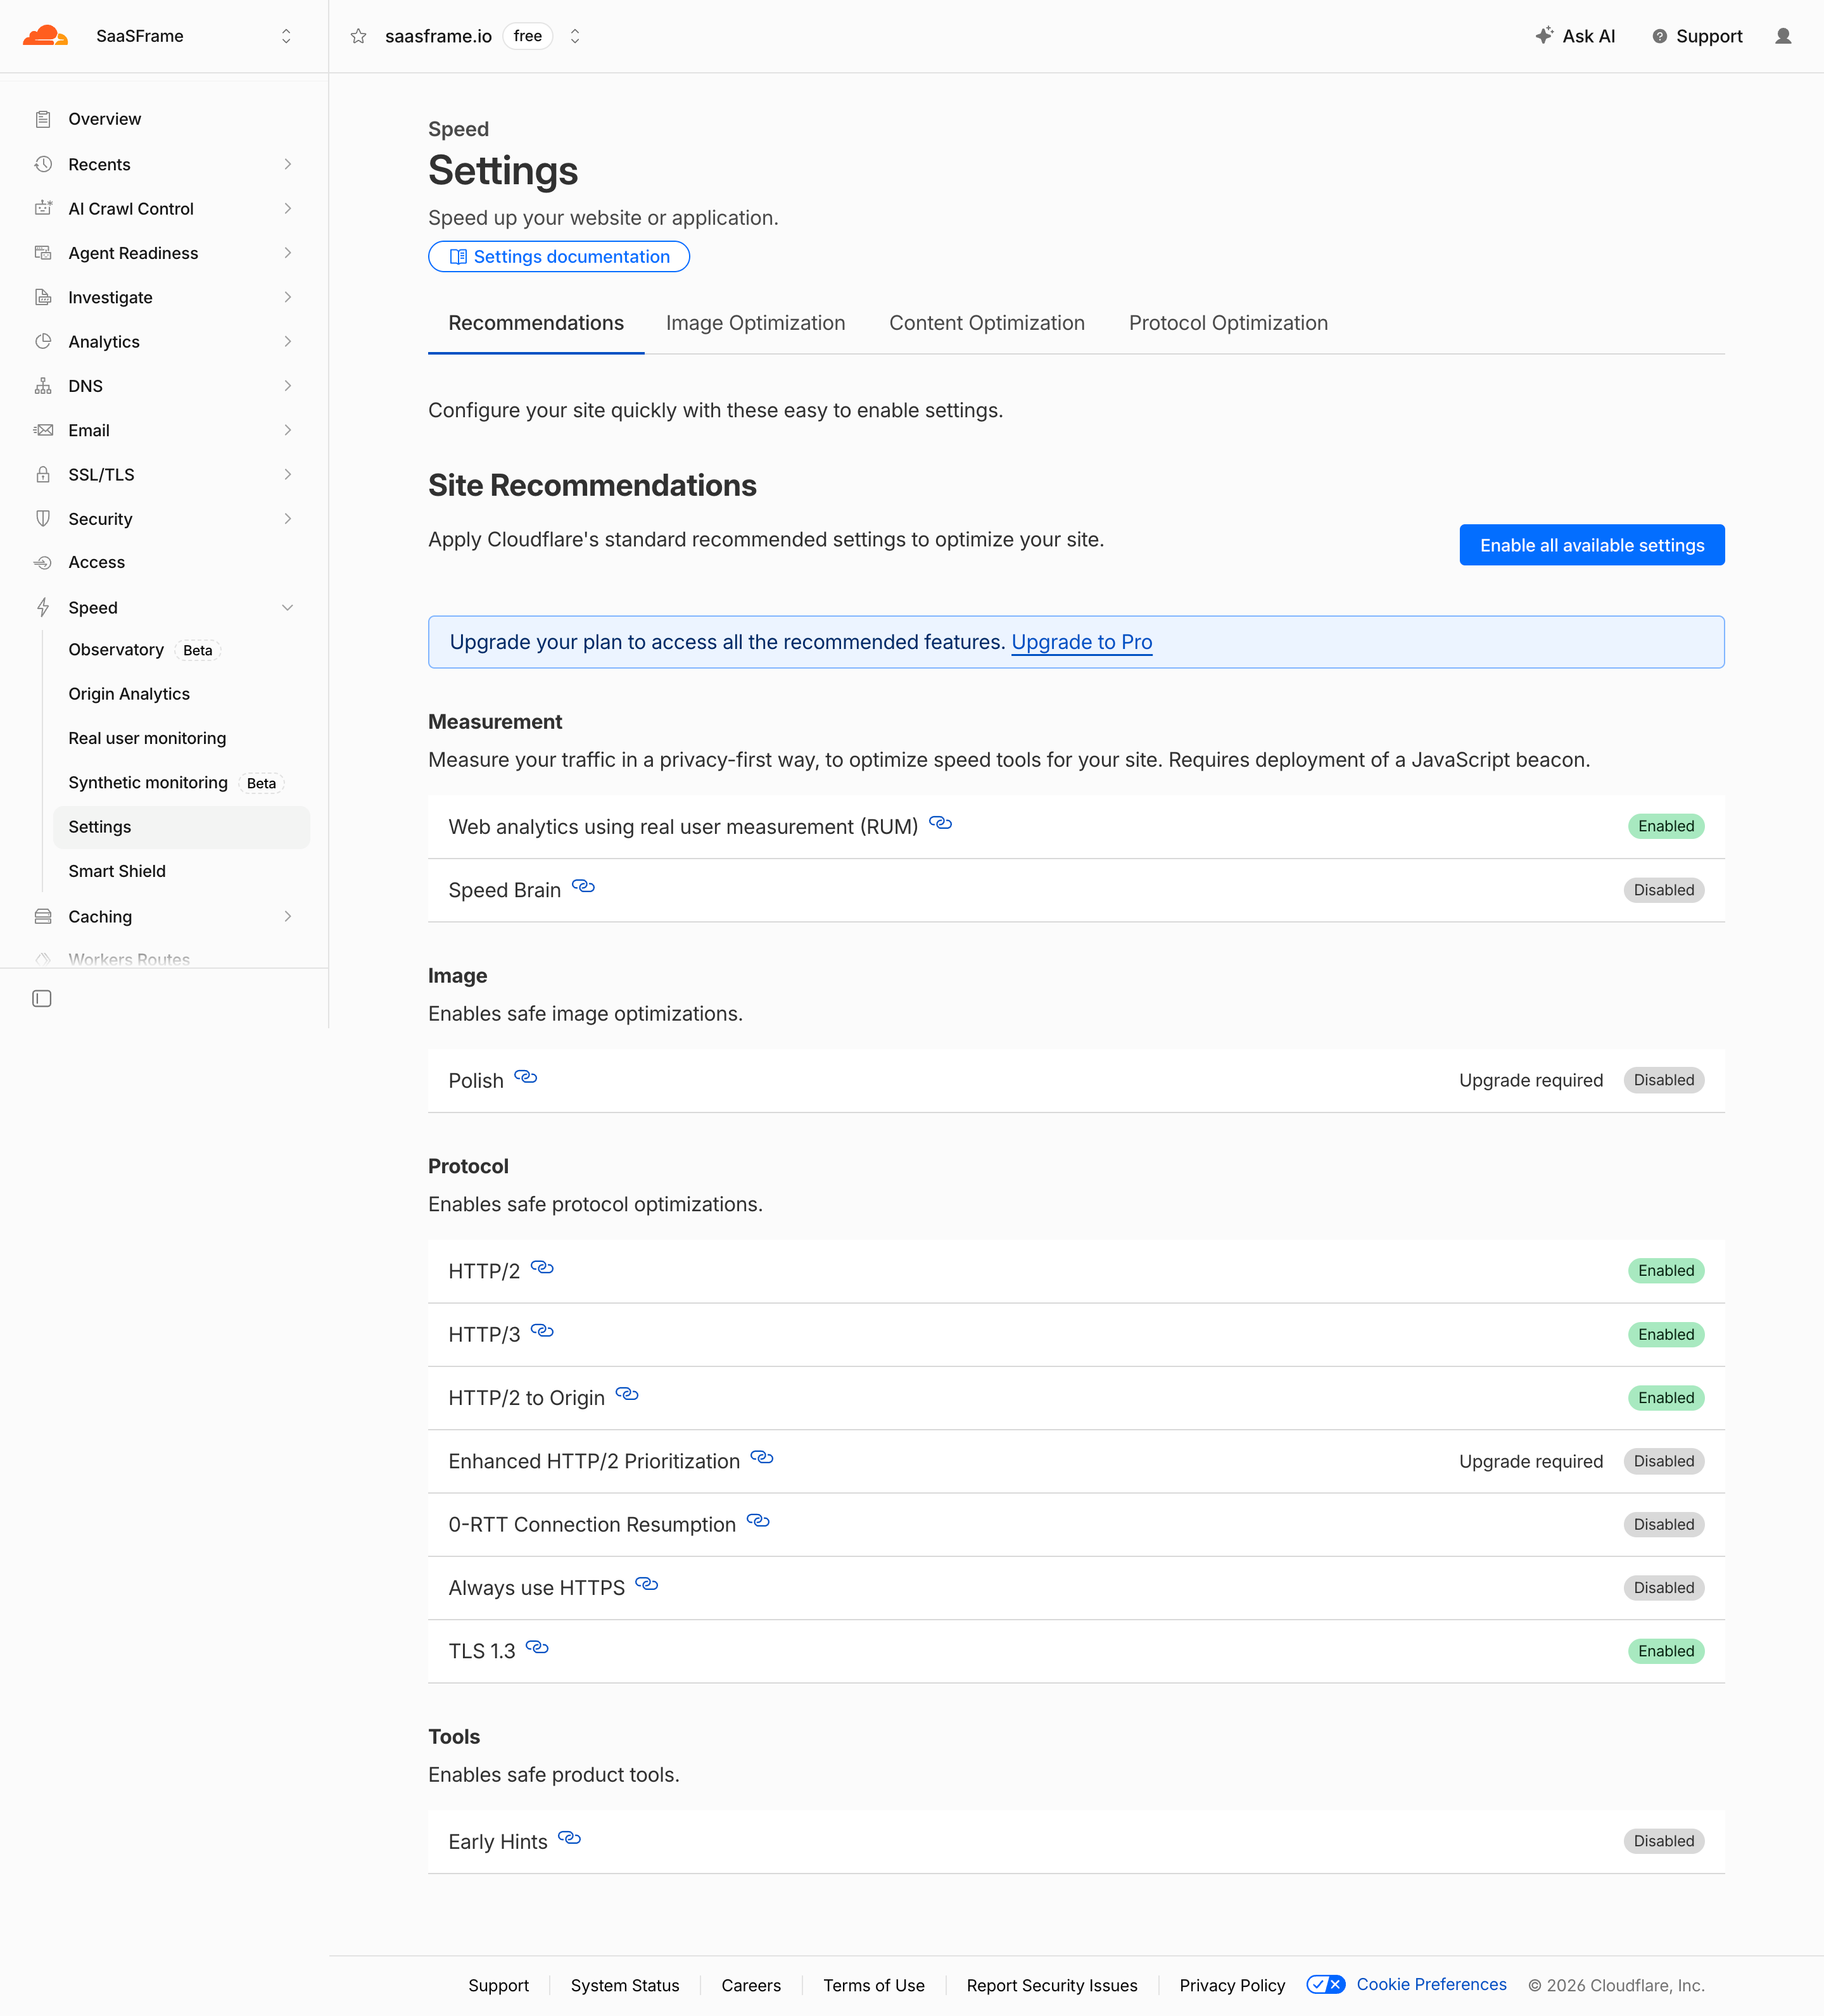1824x2016 pixels.
Task: Open Observatory in Speed submenu
Action: point(116,650)
